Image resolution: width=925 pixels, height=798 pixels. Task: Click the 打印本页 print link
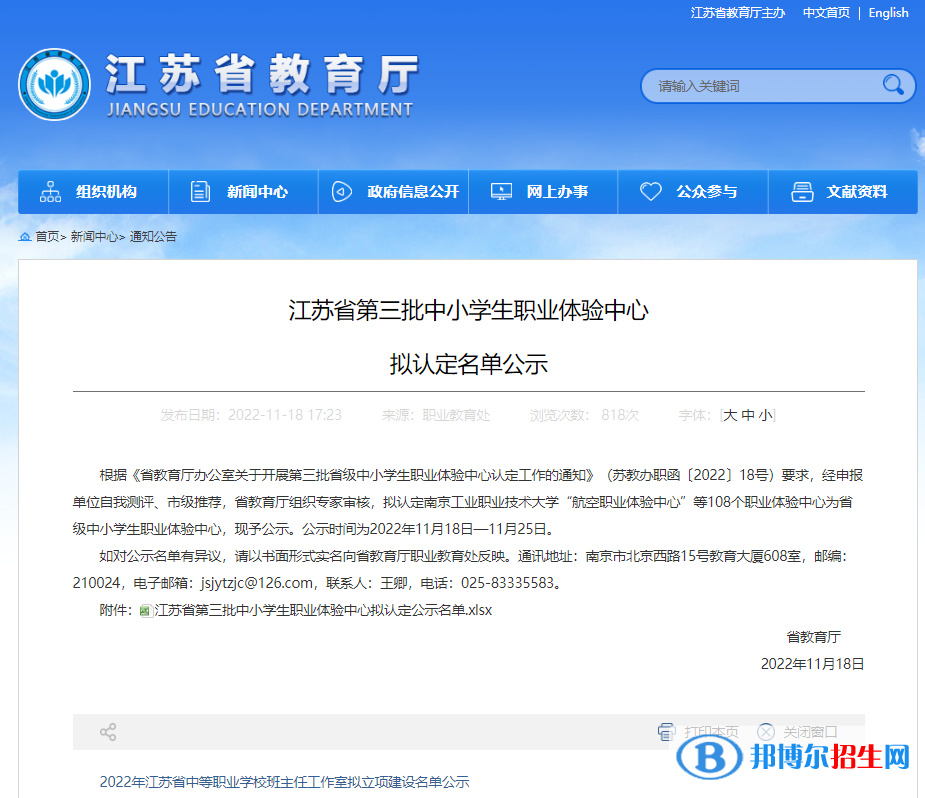pyautogui.click(x=711, y=732)
